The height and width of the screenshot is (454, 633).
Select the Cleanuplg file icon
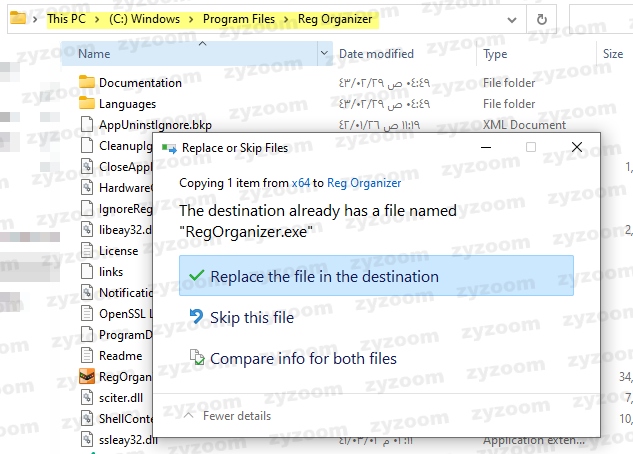point(87,145)
